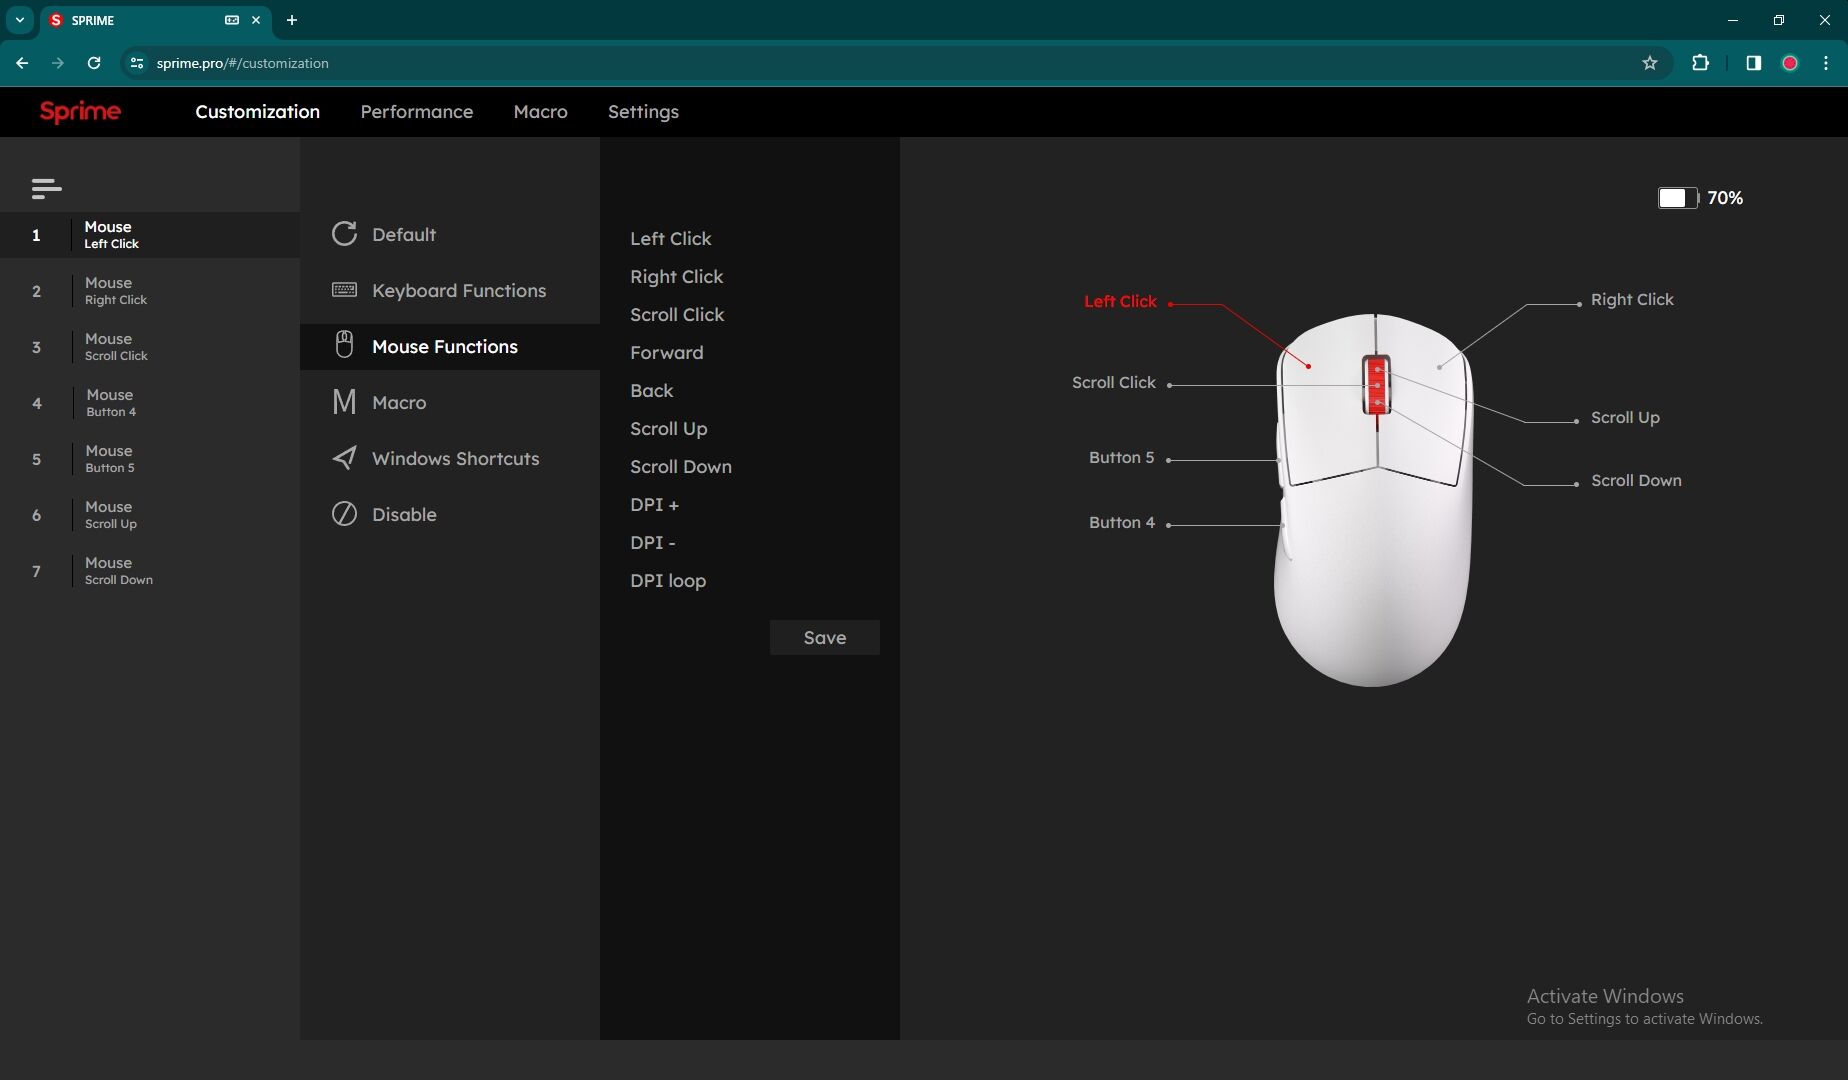Image resolution: width=1848 pixels, height=1080 pixels.
Task: Click the red scroll wheel on mouse image
Action: point(1376,384)
